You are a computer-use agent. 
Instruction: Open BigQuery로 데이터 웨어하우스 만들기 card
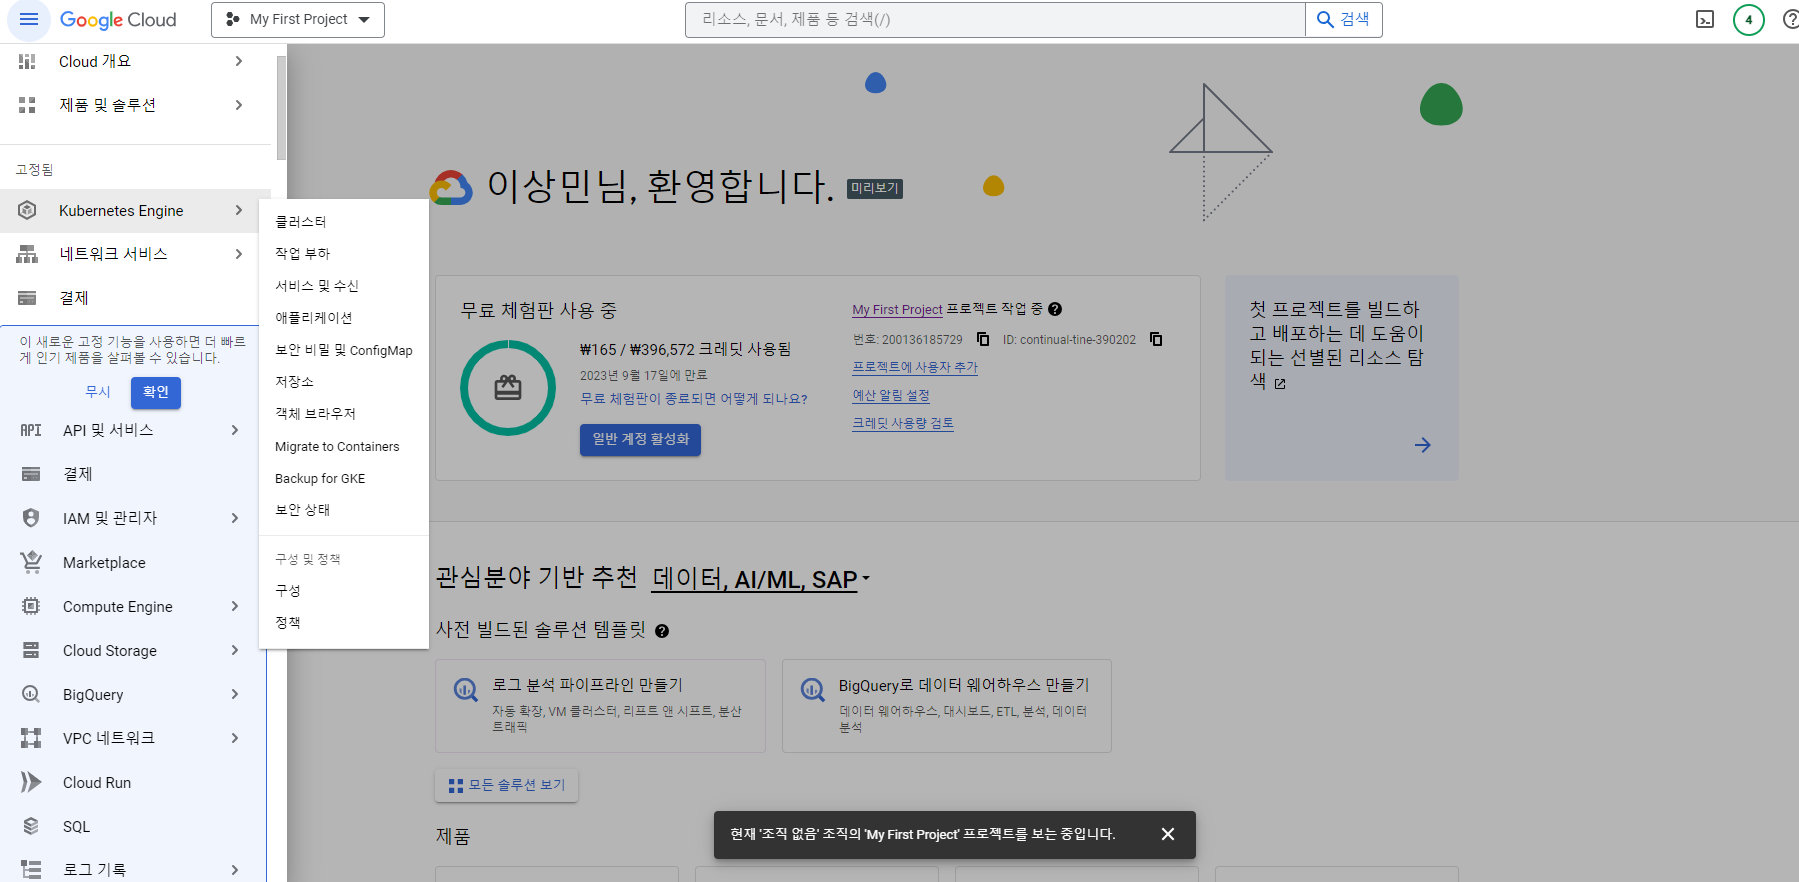[x=947, y=706]
